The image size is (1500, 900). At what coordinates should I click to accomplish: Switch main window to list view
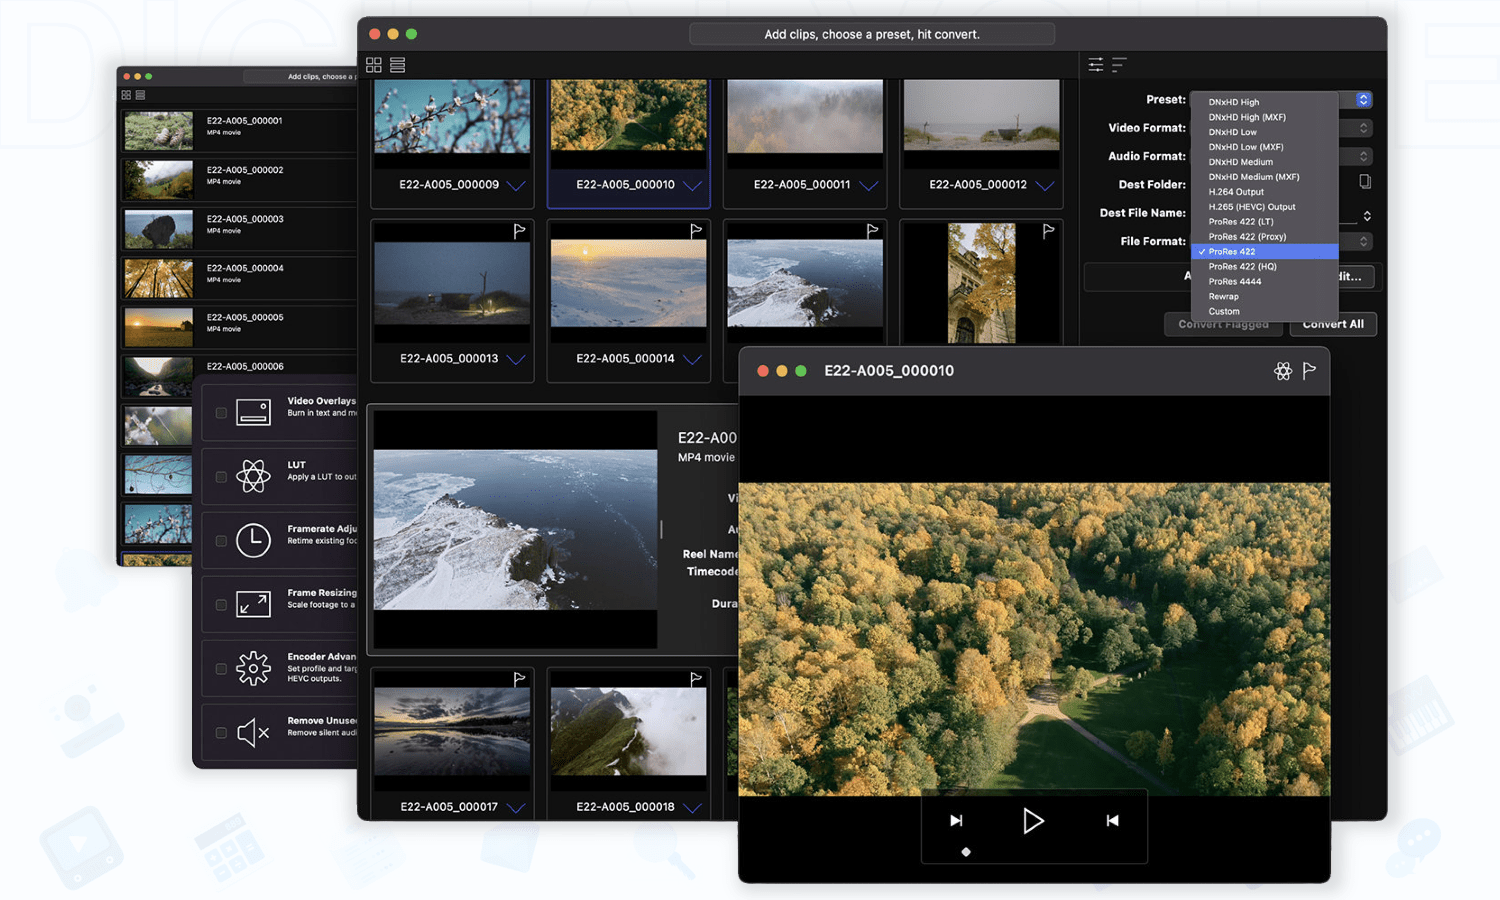tap(398, 65)
